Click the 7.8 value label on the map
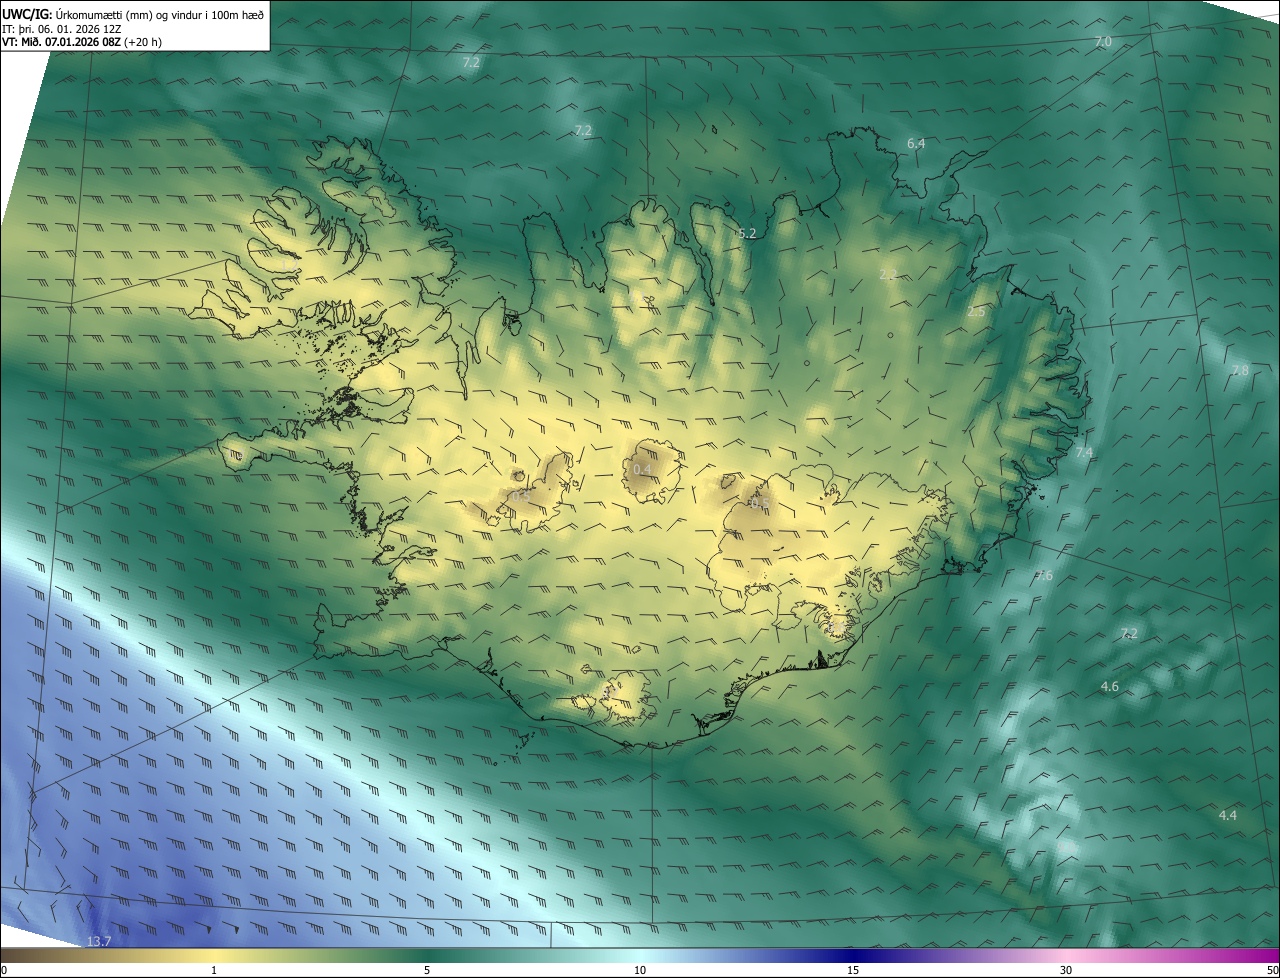The image size is (1280, 978). [1240, 370]
